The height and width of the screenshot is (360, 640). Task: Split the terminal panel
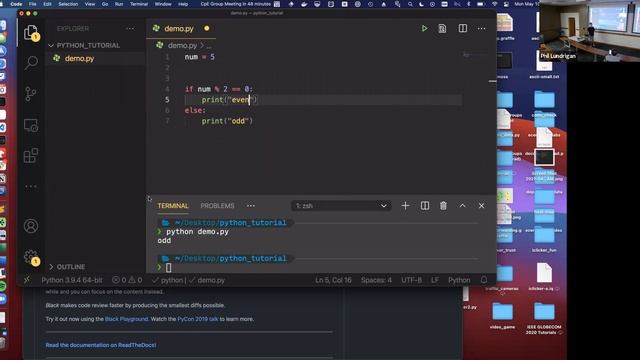424,206
